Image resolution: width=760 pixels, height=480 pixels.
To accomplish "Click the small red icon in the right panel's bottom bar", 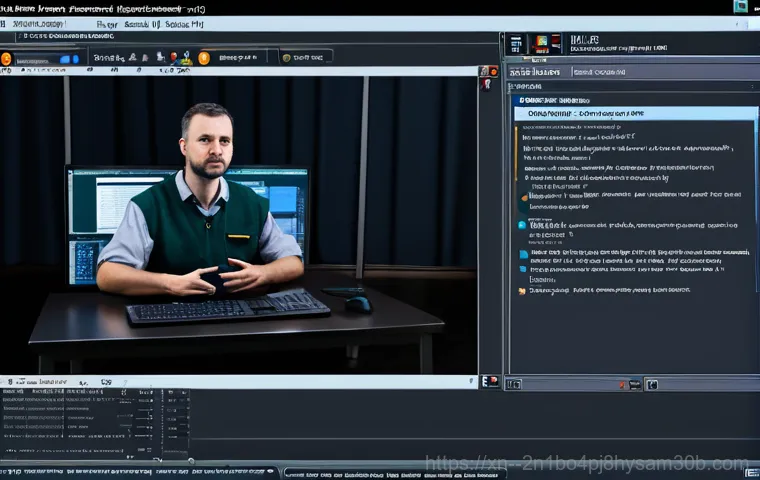I will 622,385.
